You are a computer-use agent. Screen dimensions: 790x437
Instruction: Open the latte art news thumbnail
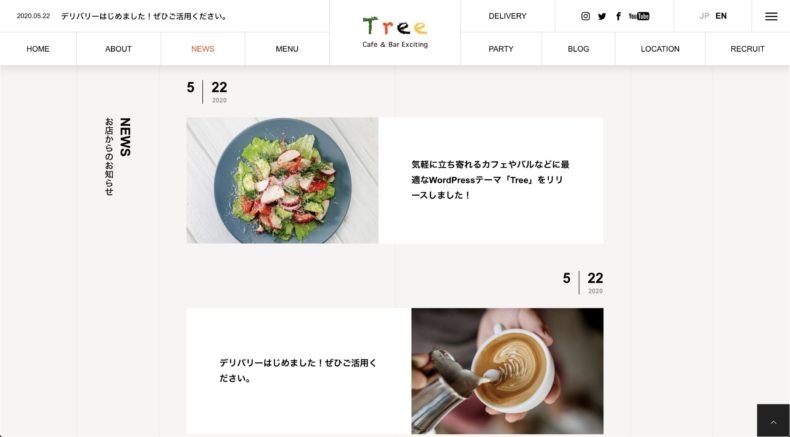tap(507, 371)
